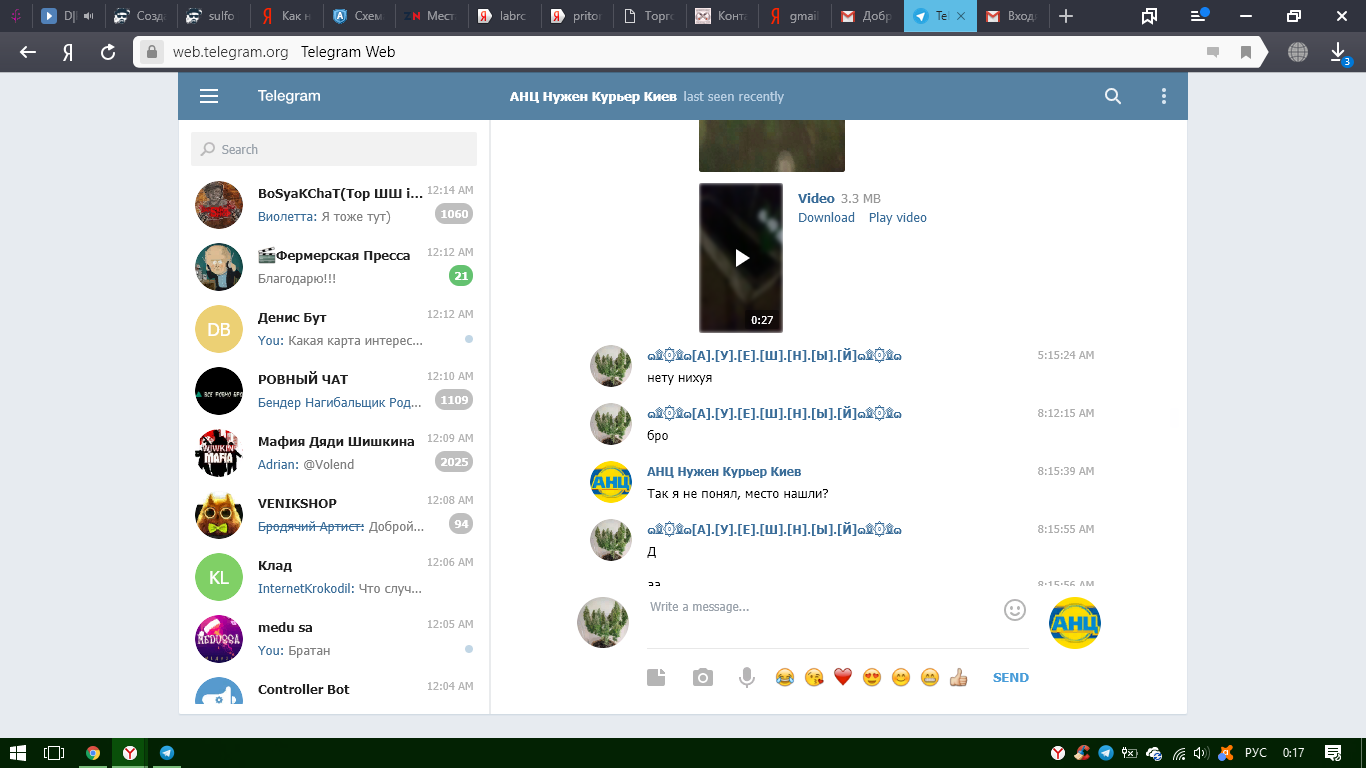Click the DB avatar of Денис Бут
The height and width of the screenshot is (768, 1366).
pyautogui.click(x=219, y=329)
